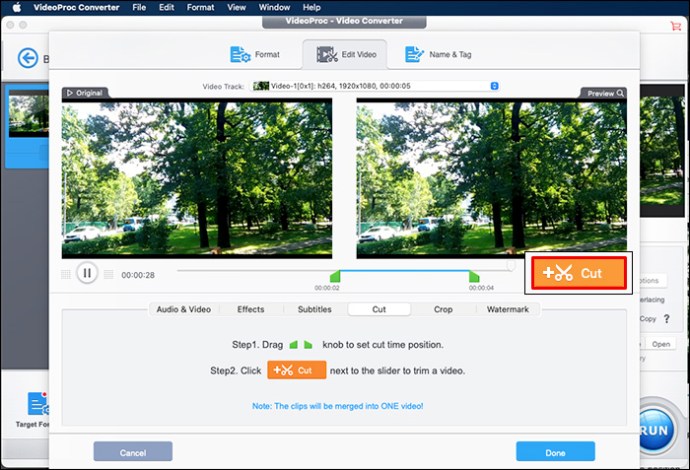Open the Crop tab
Screen dimensions: 690x470
[x=442, y=310]
